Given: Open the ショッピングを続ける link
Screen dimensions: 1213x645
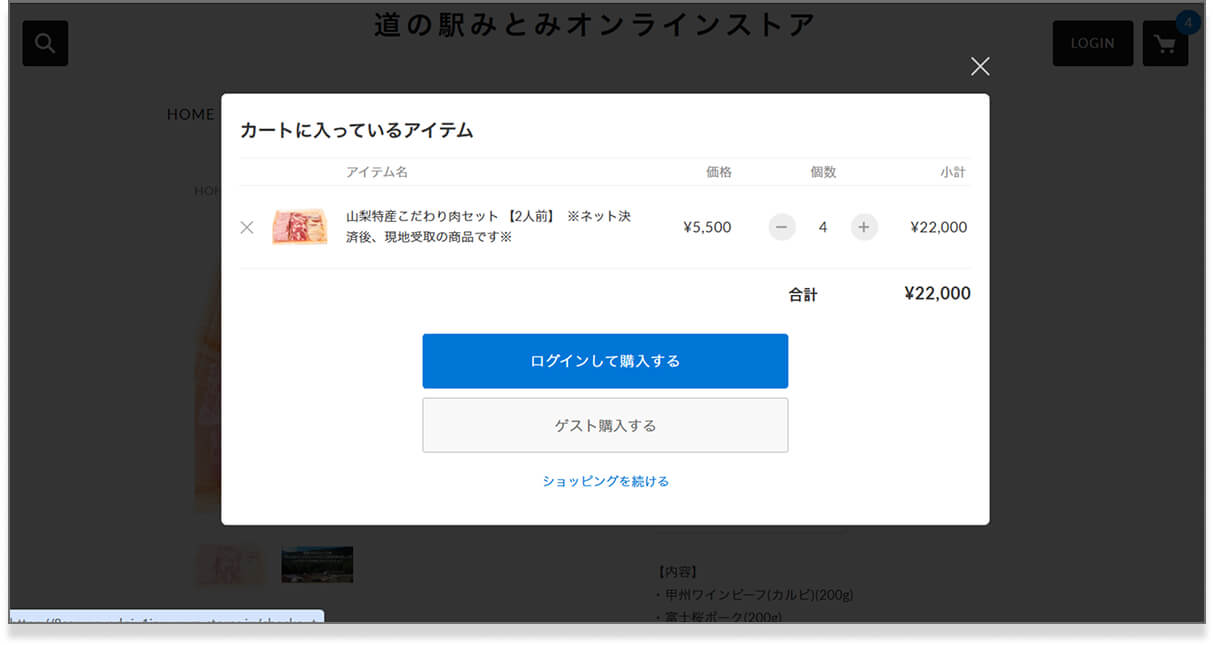Looking at the screenshot, I should pos(605,481).
